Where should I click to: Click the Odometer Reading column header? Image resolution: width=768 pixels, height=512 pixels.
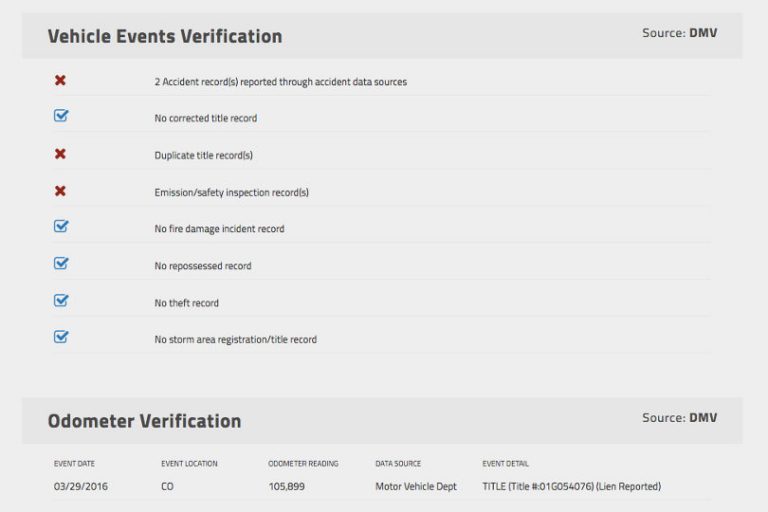point(303,464)
